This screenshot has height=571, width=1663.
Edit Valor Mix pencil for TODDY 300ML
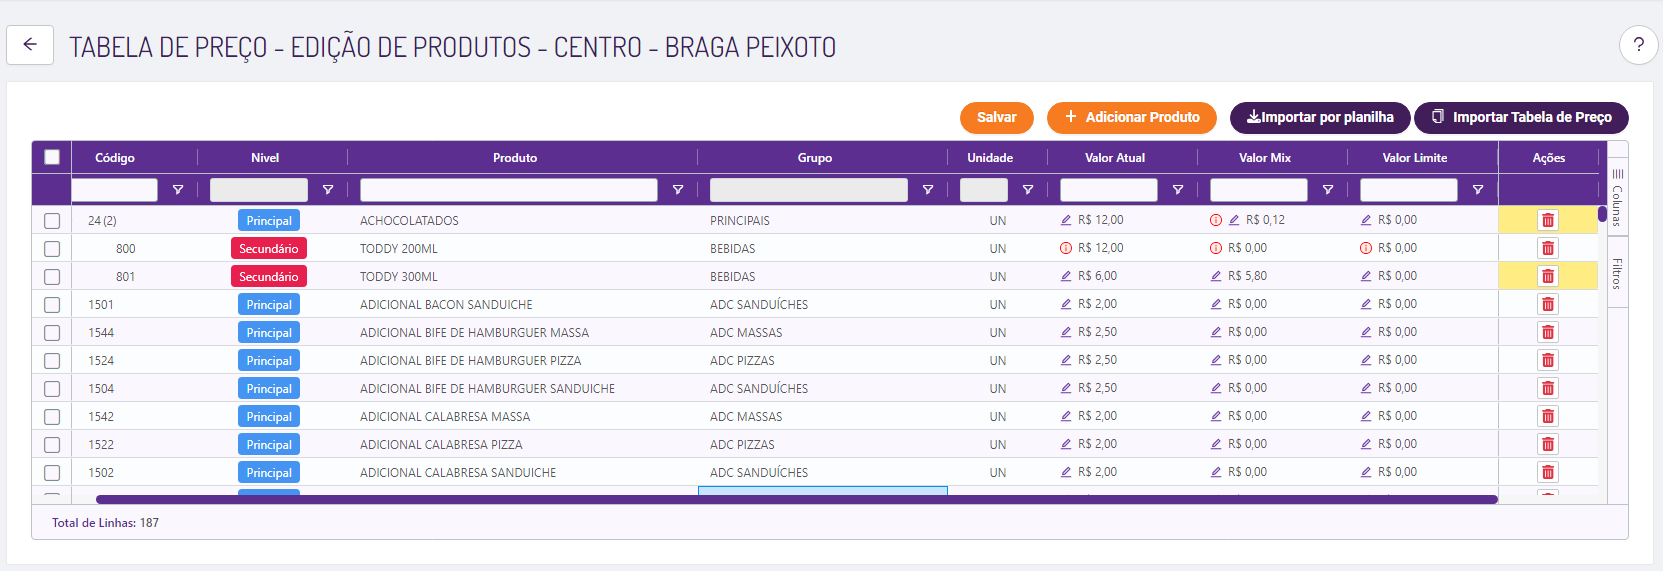point(1216,276)
